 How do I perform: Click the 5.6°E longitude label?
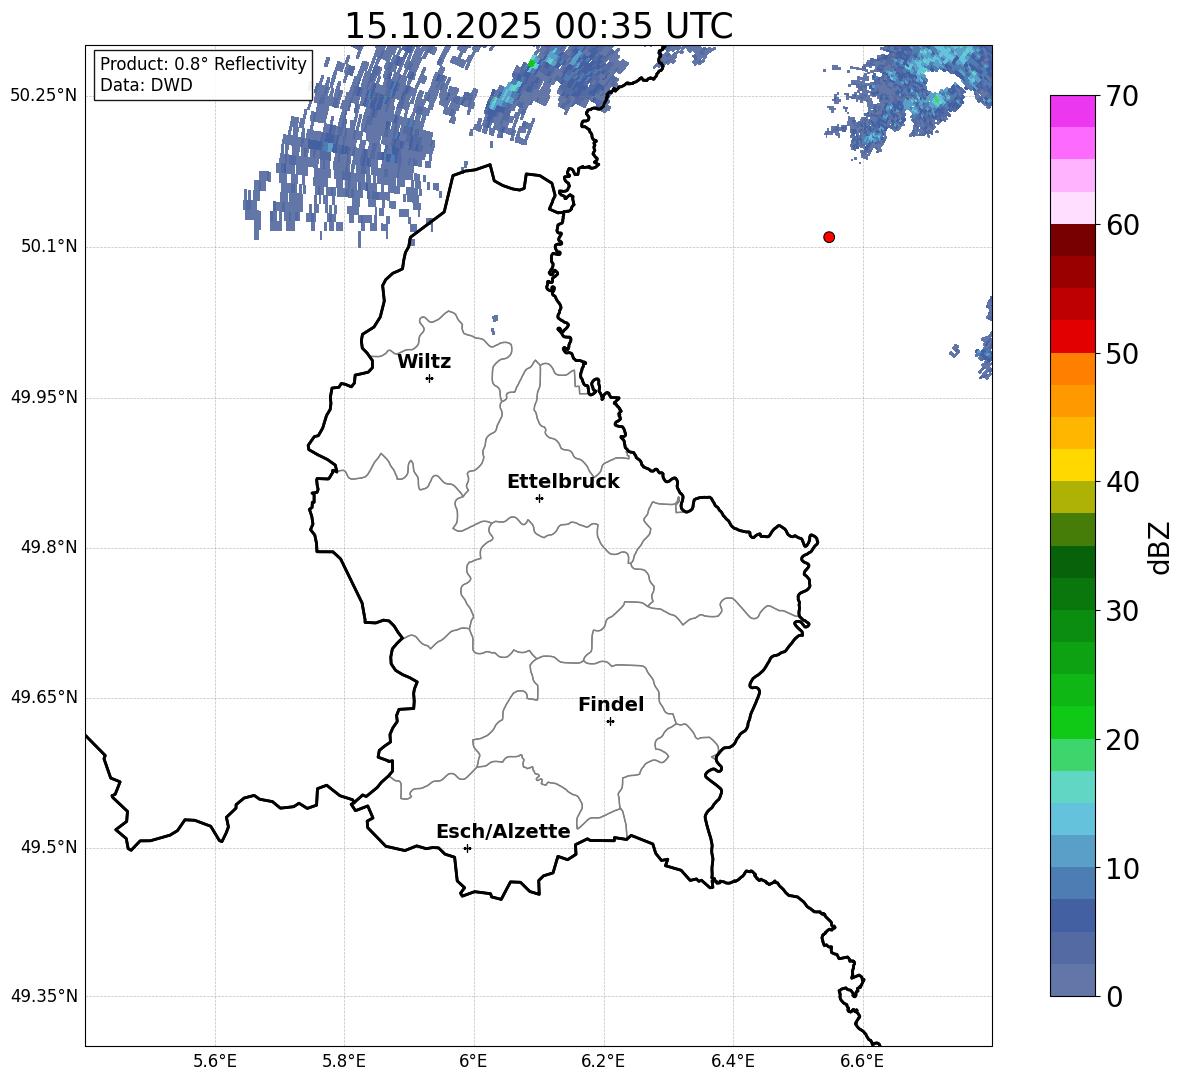pyautogui.click(x=215, y=1062)
